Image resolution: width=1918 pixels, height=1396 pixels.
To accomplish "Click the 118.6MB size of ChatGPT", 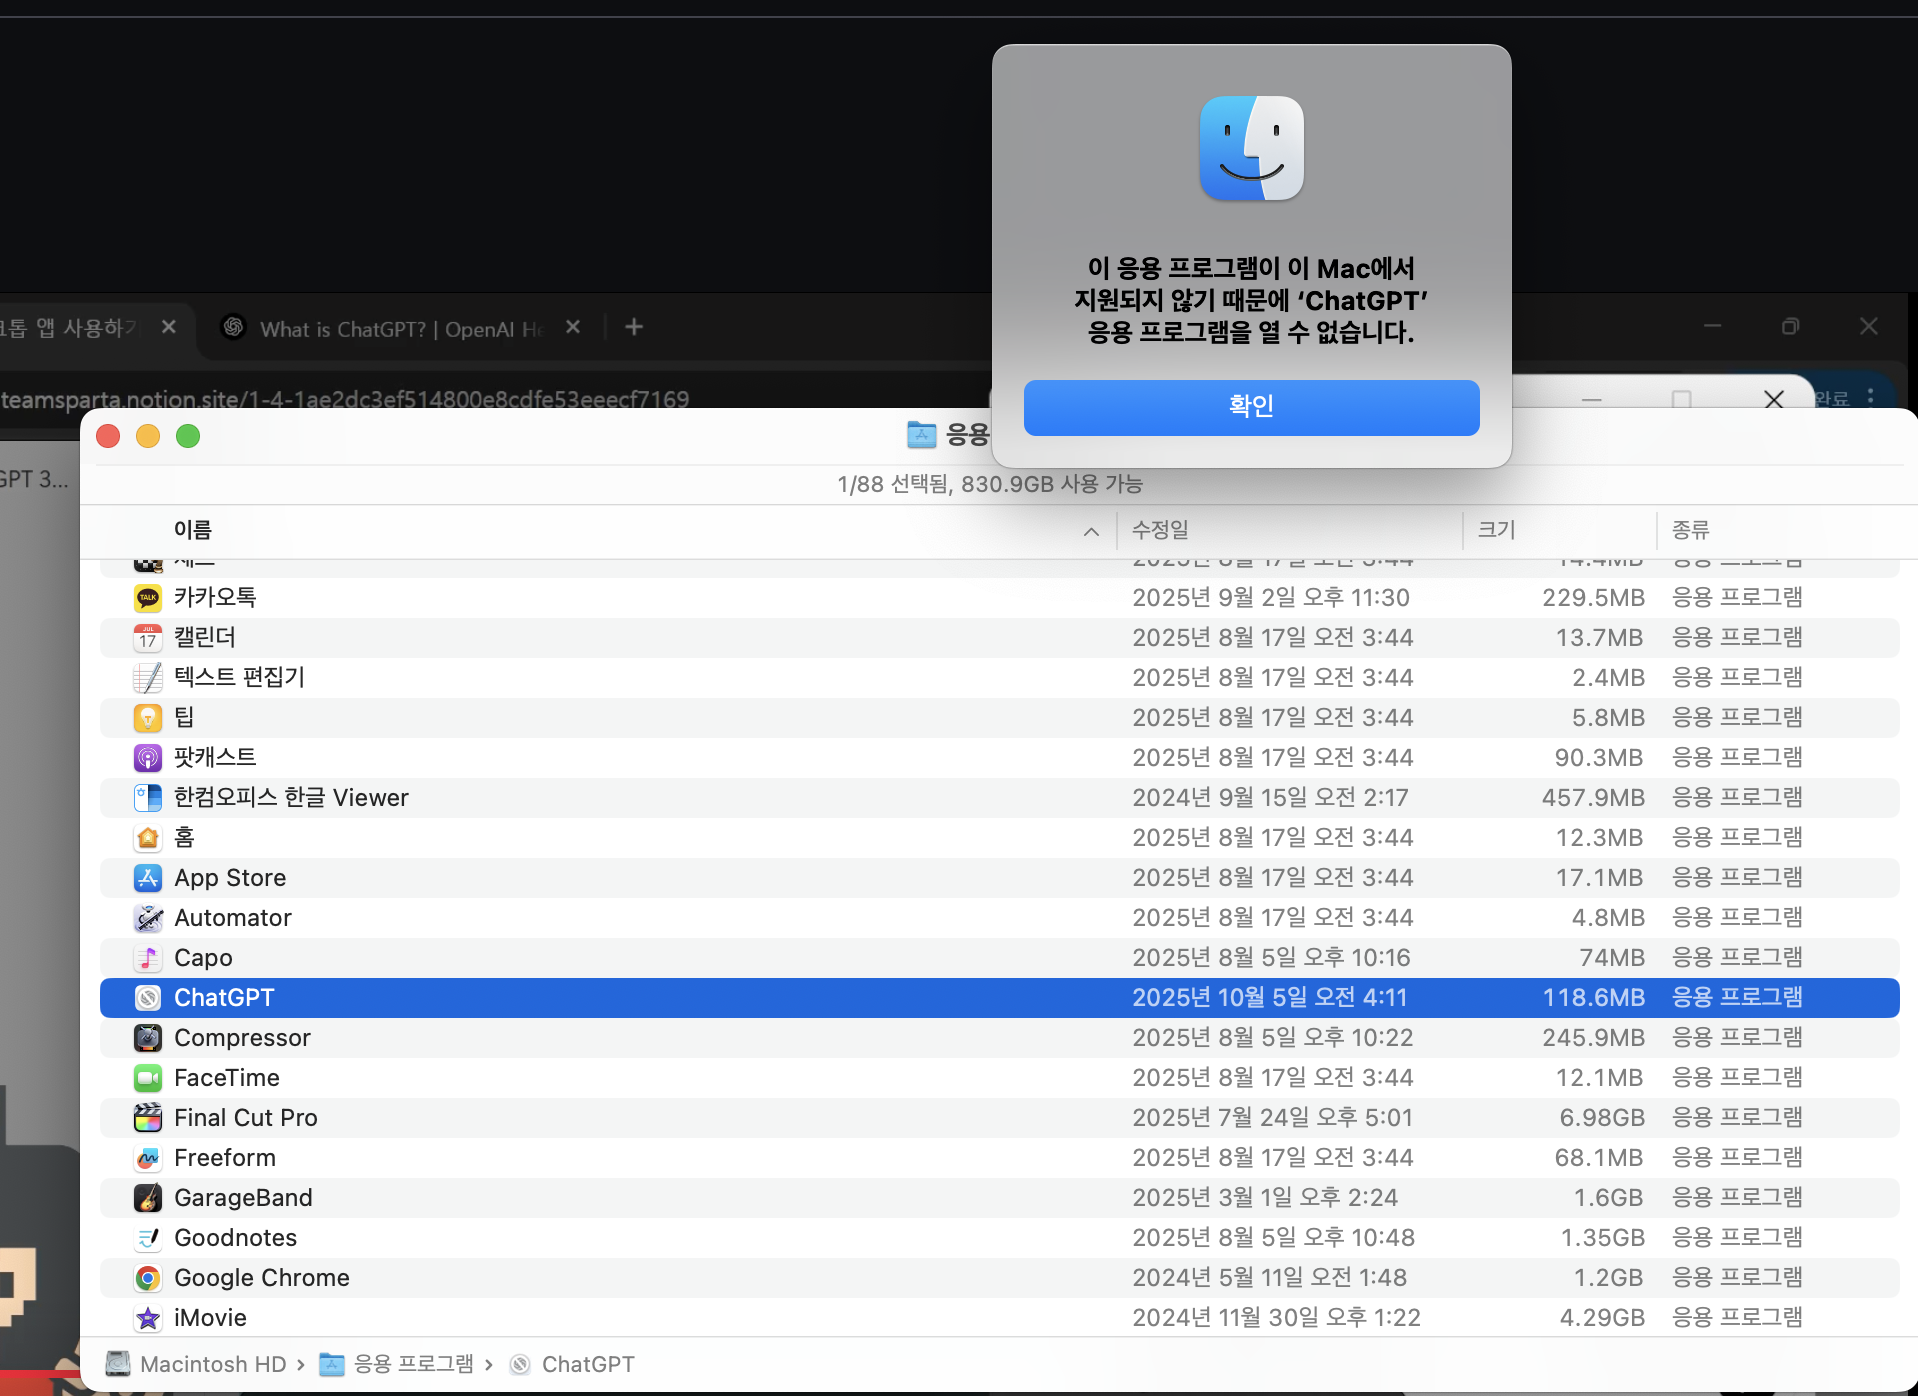I will click(x=1594, y=998).
